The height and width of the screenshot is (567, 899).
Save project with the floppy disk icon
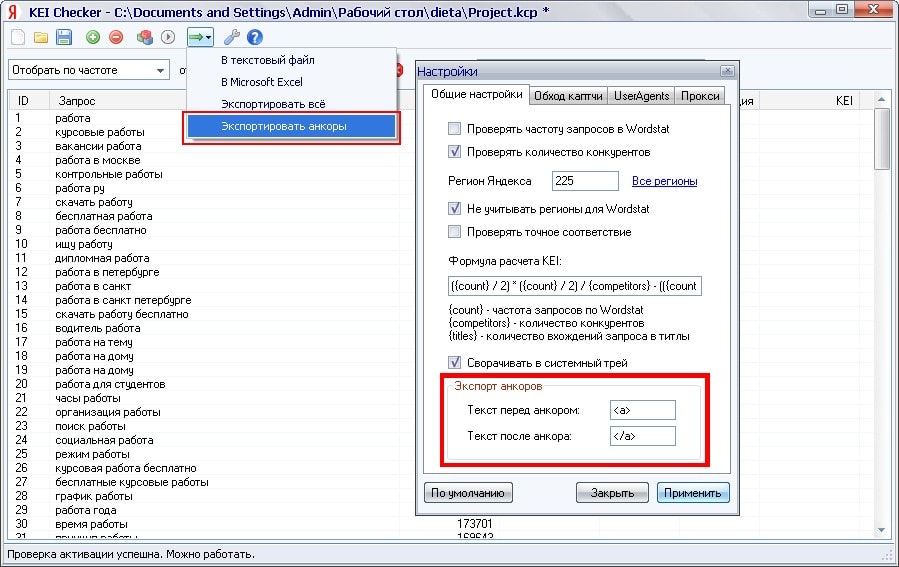point(64,37)
